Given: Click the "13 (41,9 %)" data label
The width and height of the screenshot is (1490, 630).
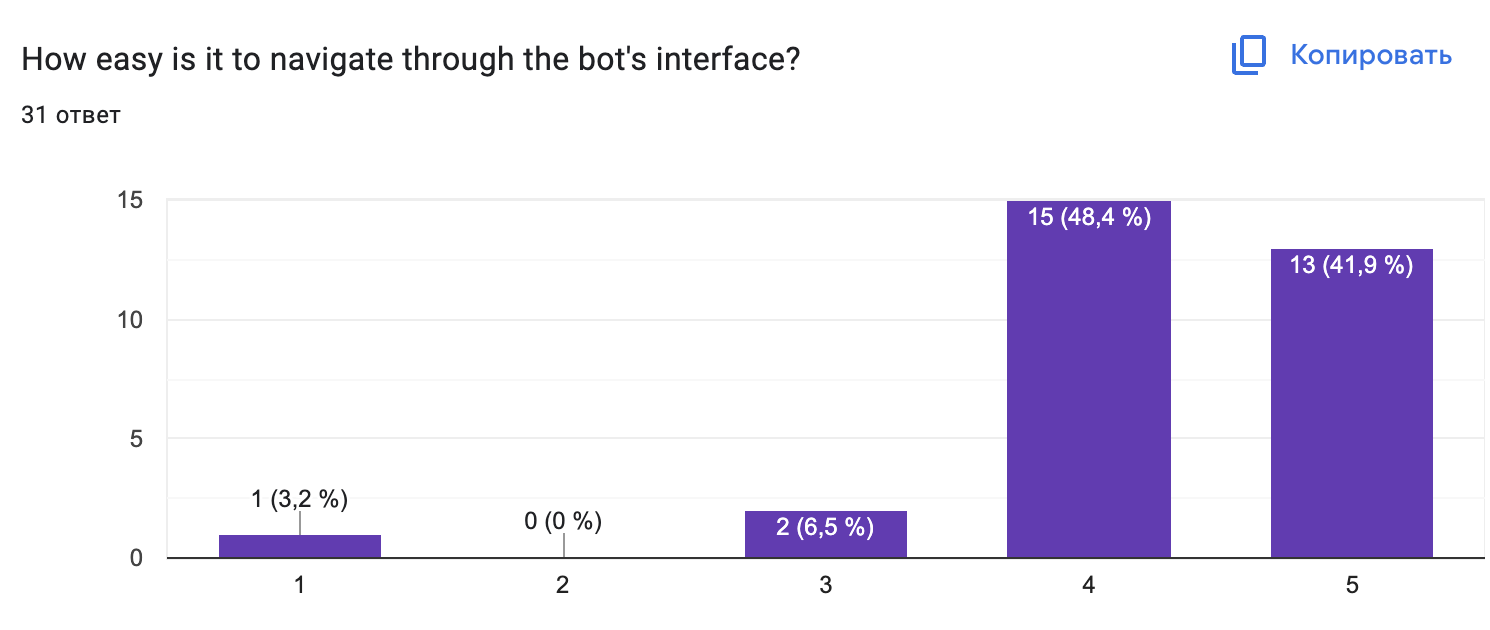Looking at the screenshot, I should point(1351,265).
